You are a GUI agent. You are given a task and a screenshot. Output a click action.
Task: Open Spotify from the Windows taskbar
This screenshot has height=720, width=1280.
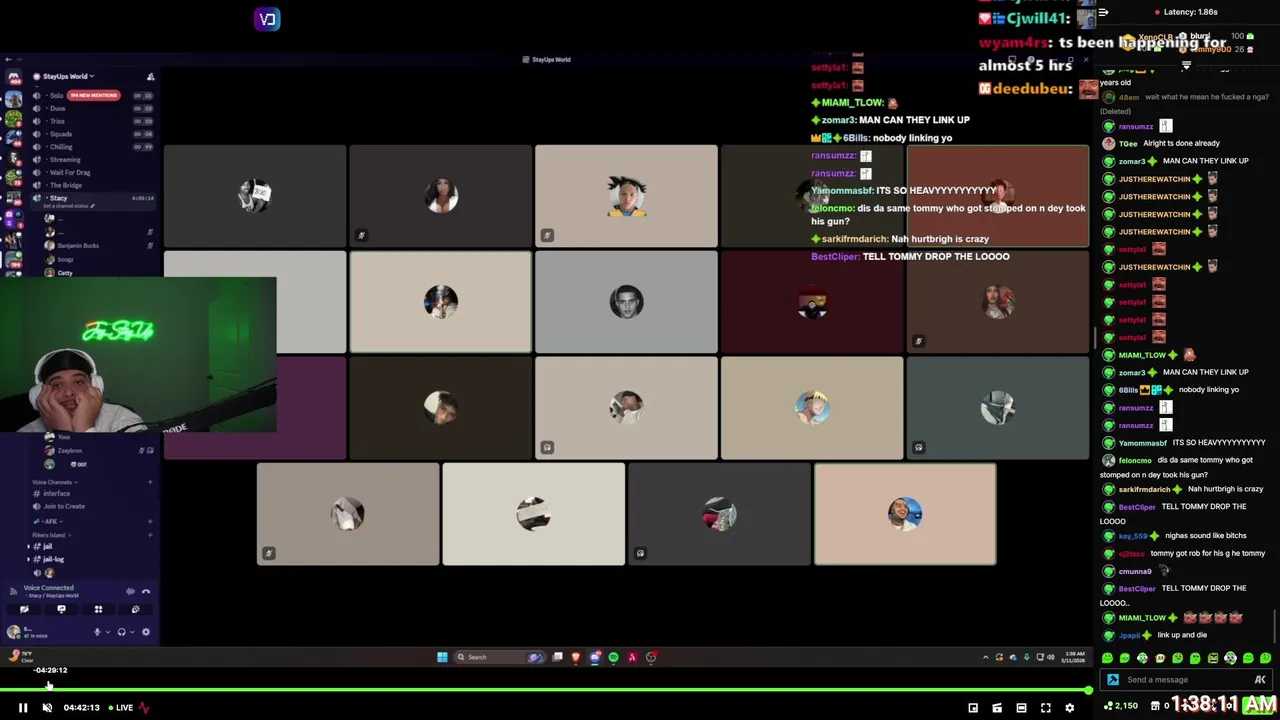(x=613, y=657)
